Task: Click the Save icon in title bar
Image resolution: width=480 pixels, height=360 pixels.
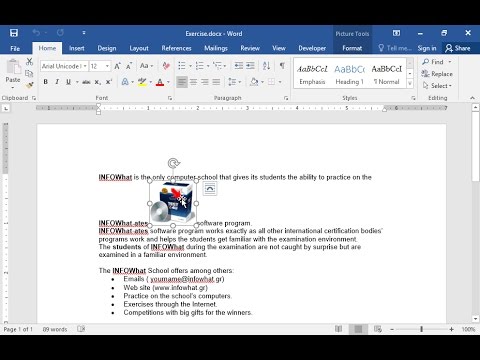Action: [14, 33]
